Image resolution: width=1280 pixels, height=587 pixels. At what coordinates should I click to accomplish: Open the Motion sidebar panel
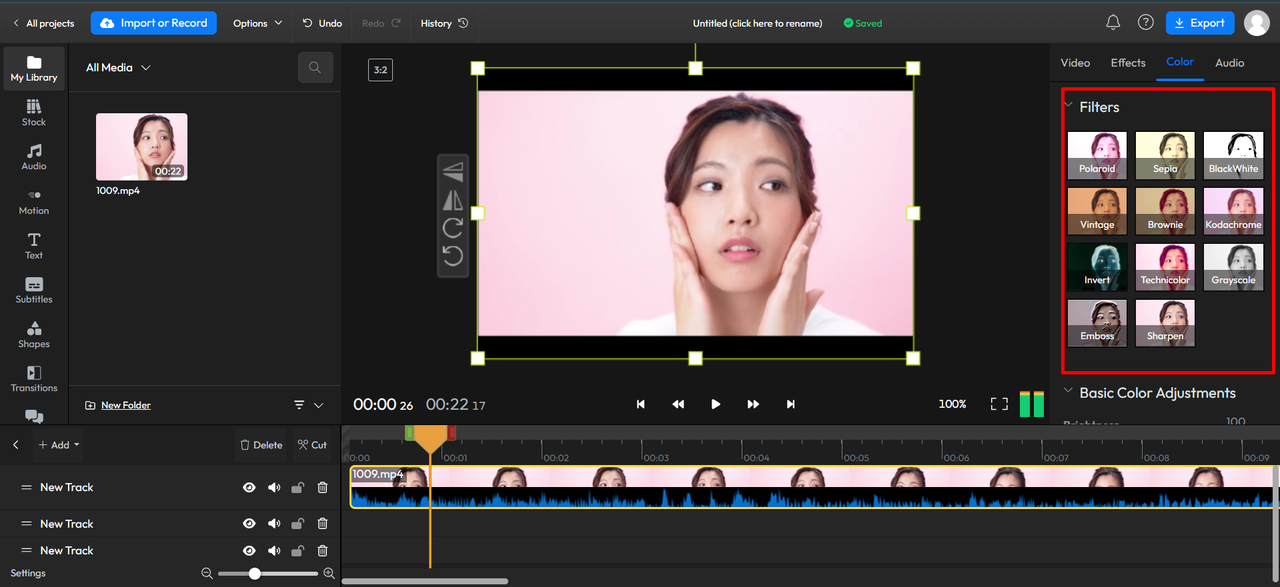[x=34, y=202]
